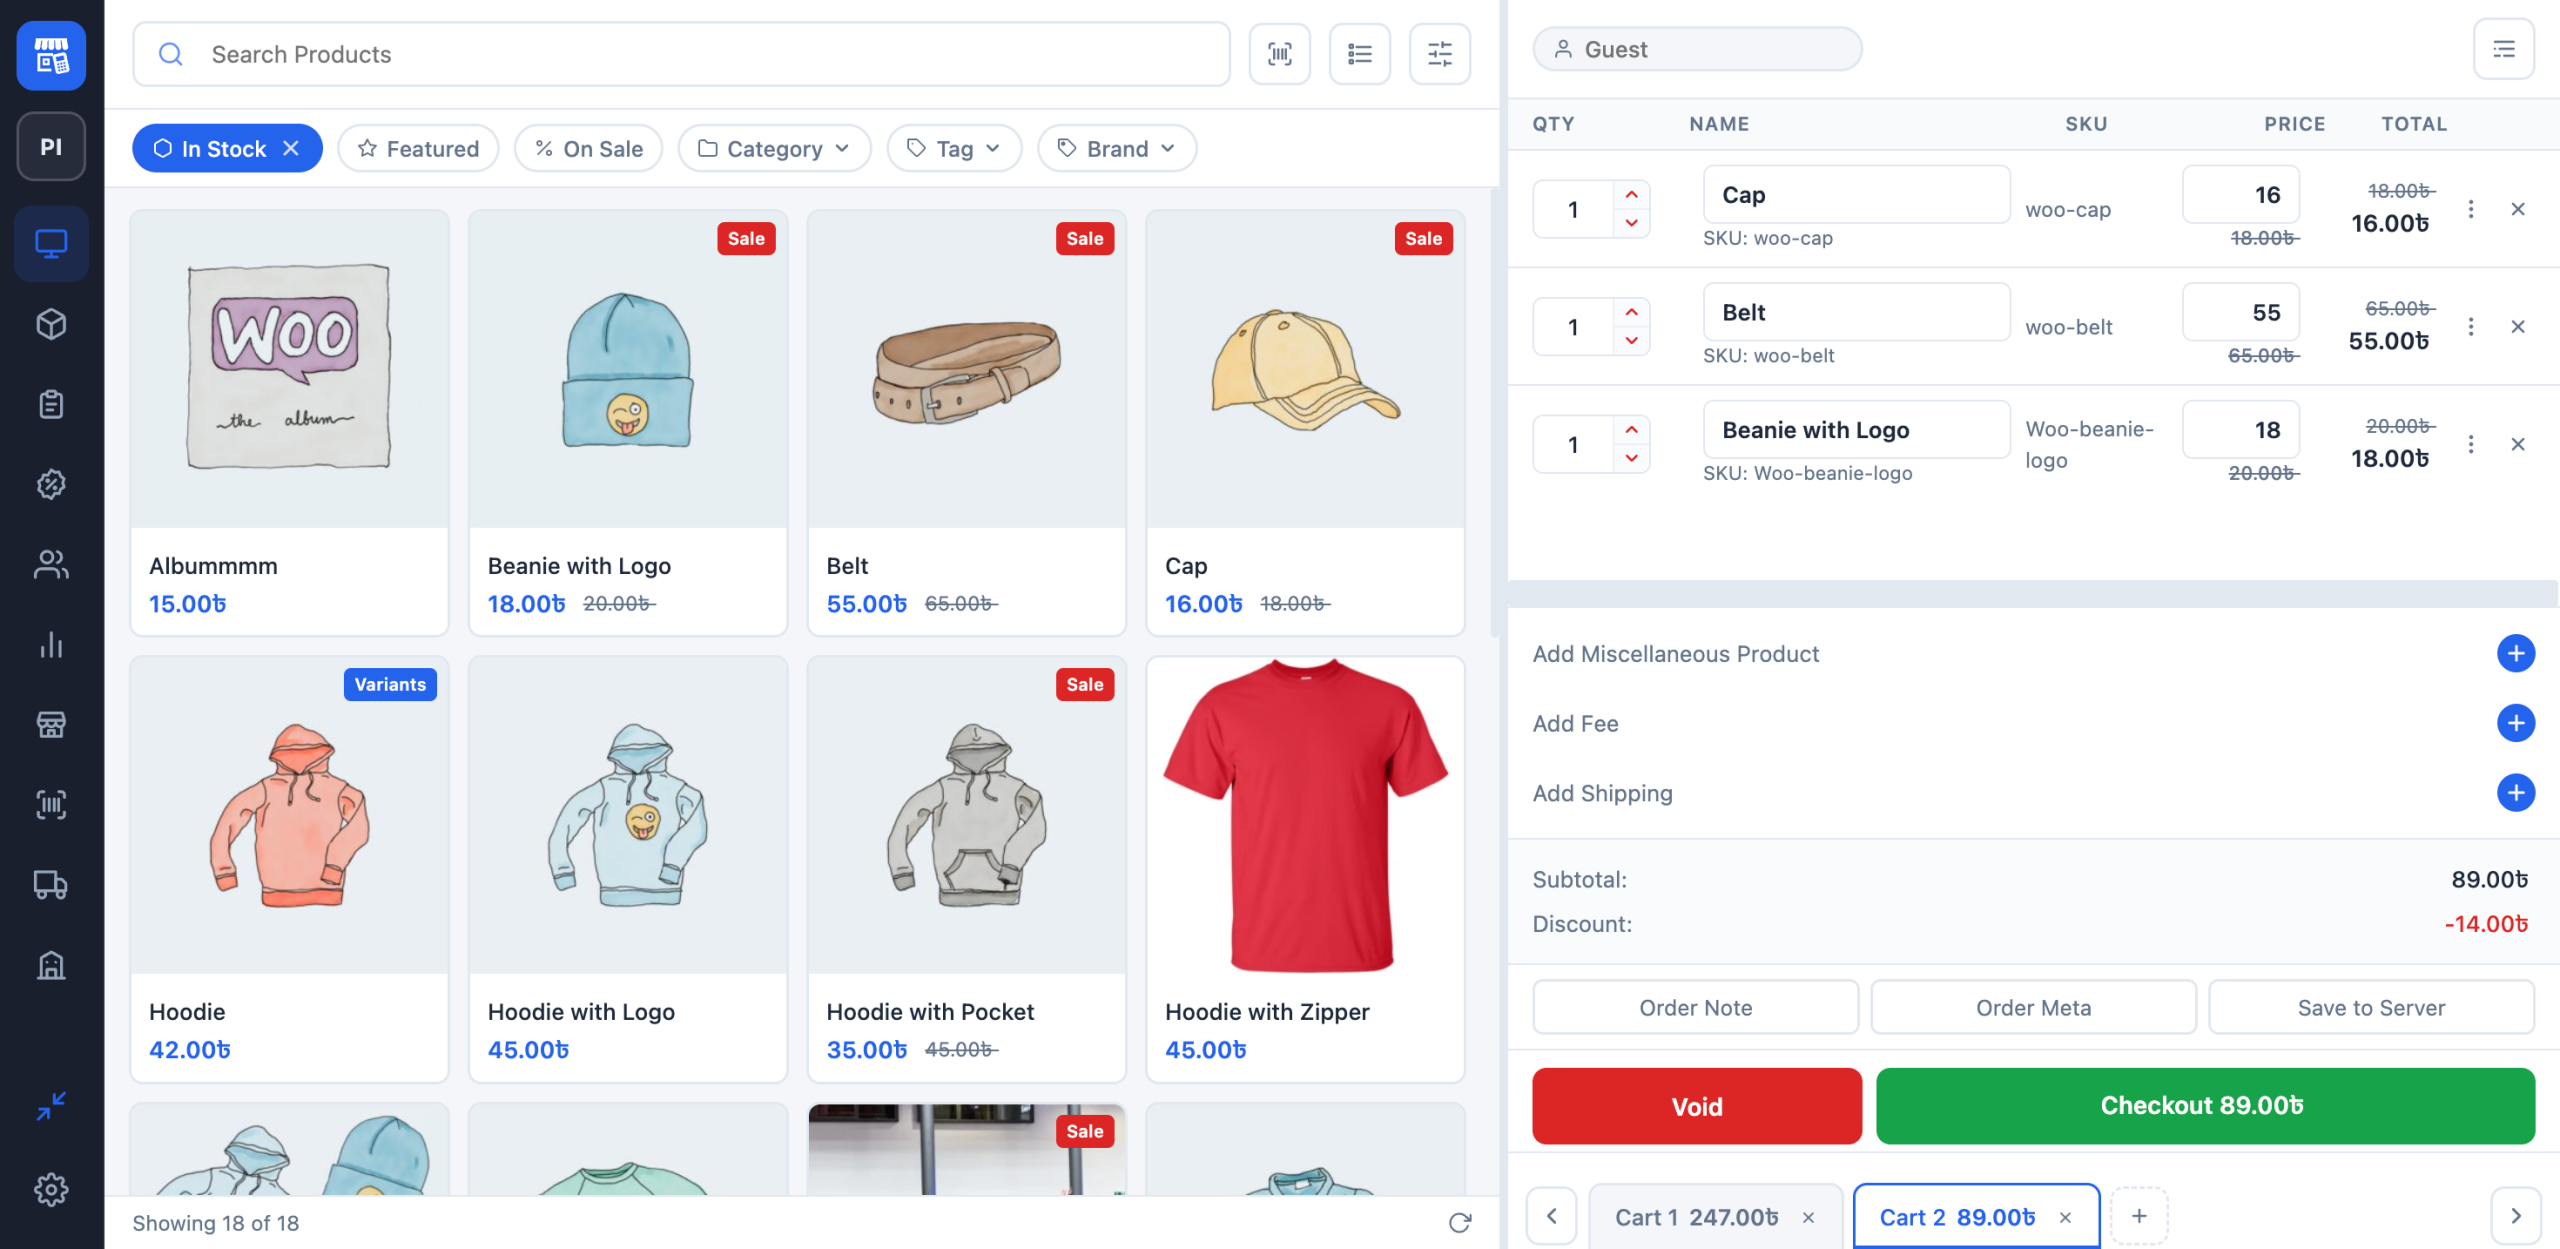Increase the Cap quantity
Screen dimensions: 2560x1249
click(x=1631, y=194)
